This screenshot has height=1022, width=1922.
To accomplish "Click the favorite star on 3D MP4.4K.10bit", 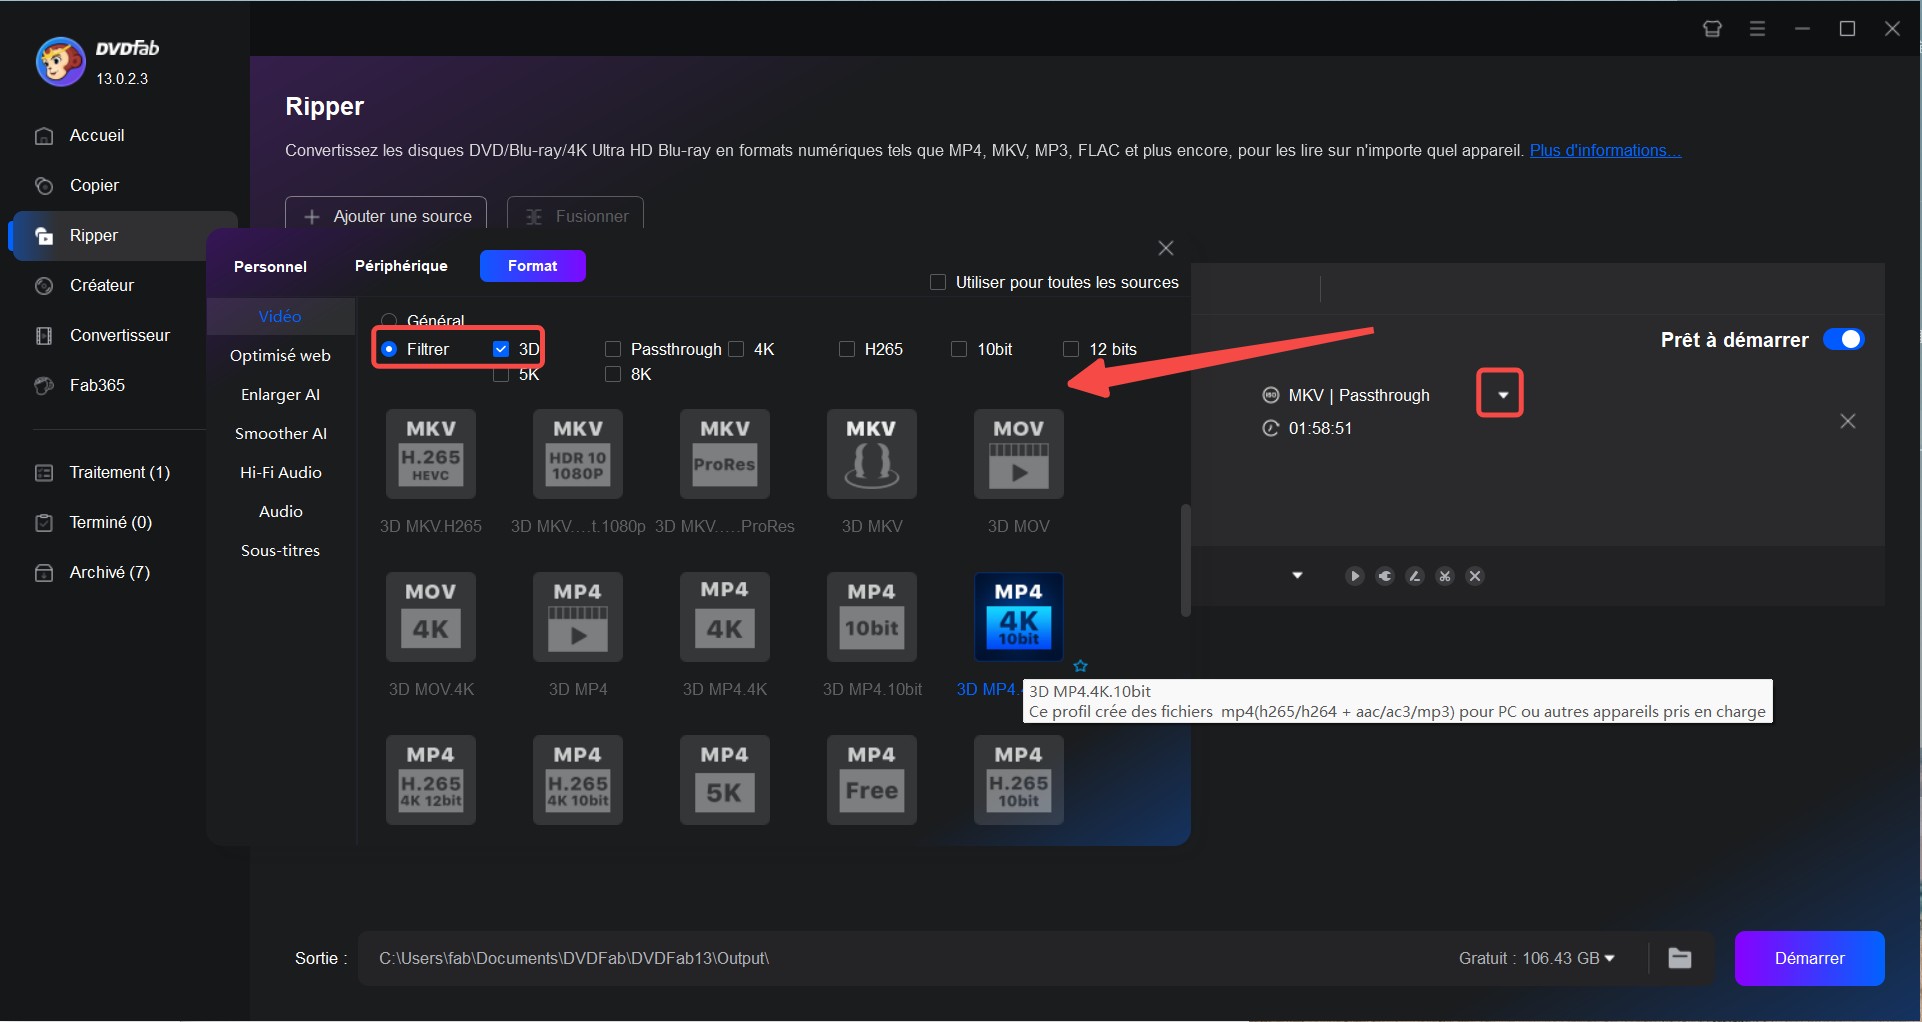I will point(1080,666).
